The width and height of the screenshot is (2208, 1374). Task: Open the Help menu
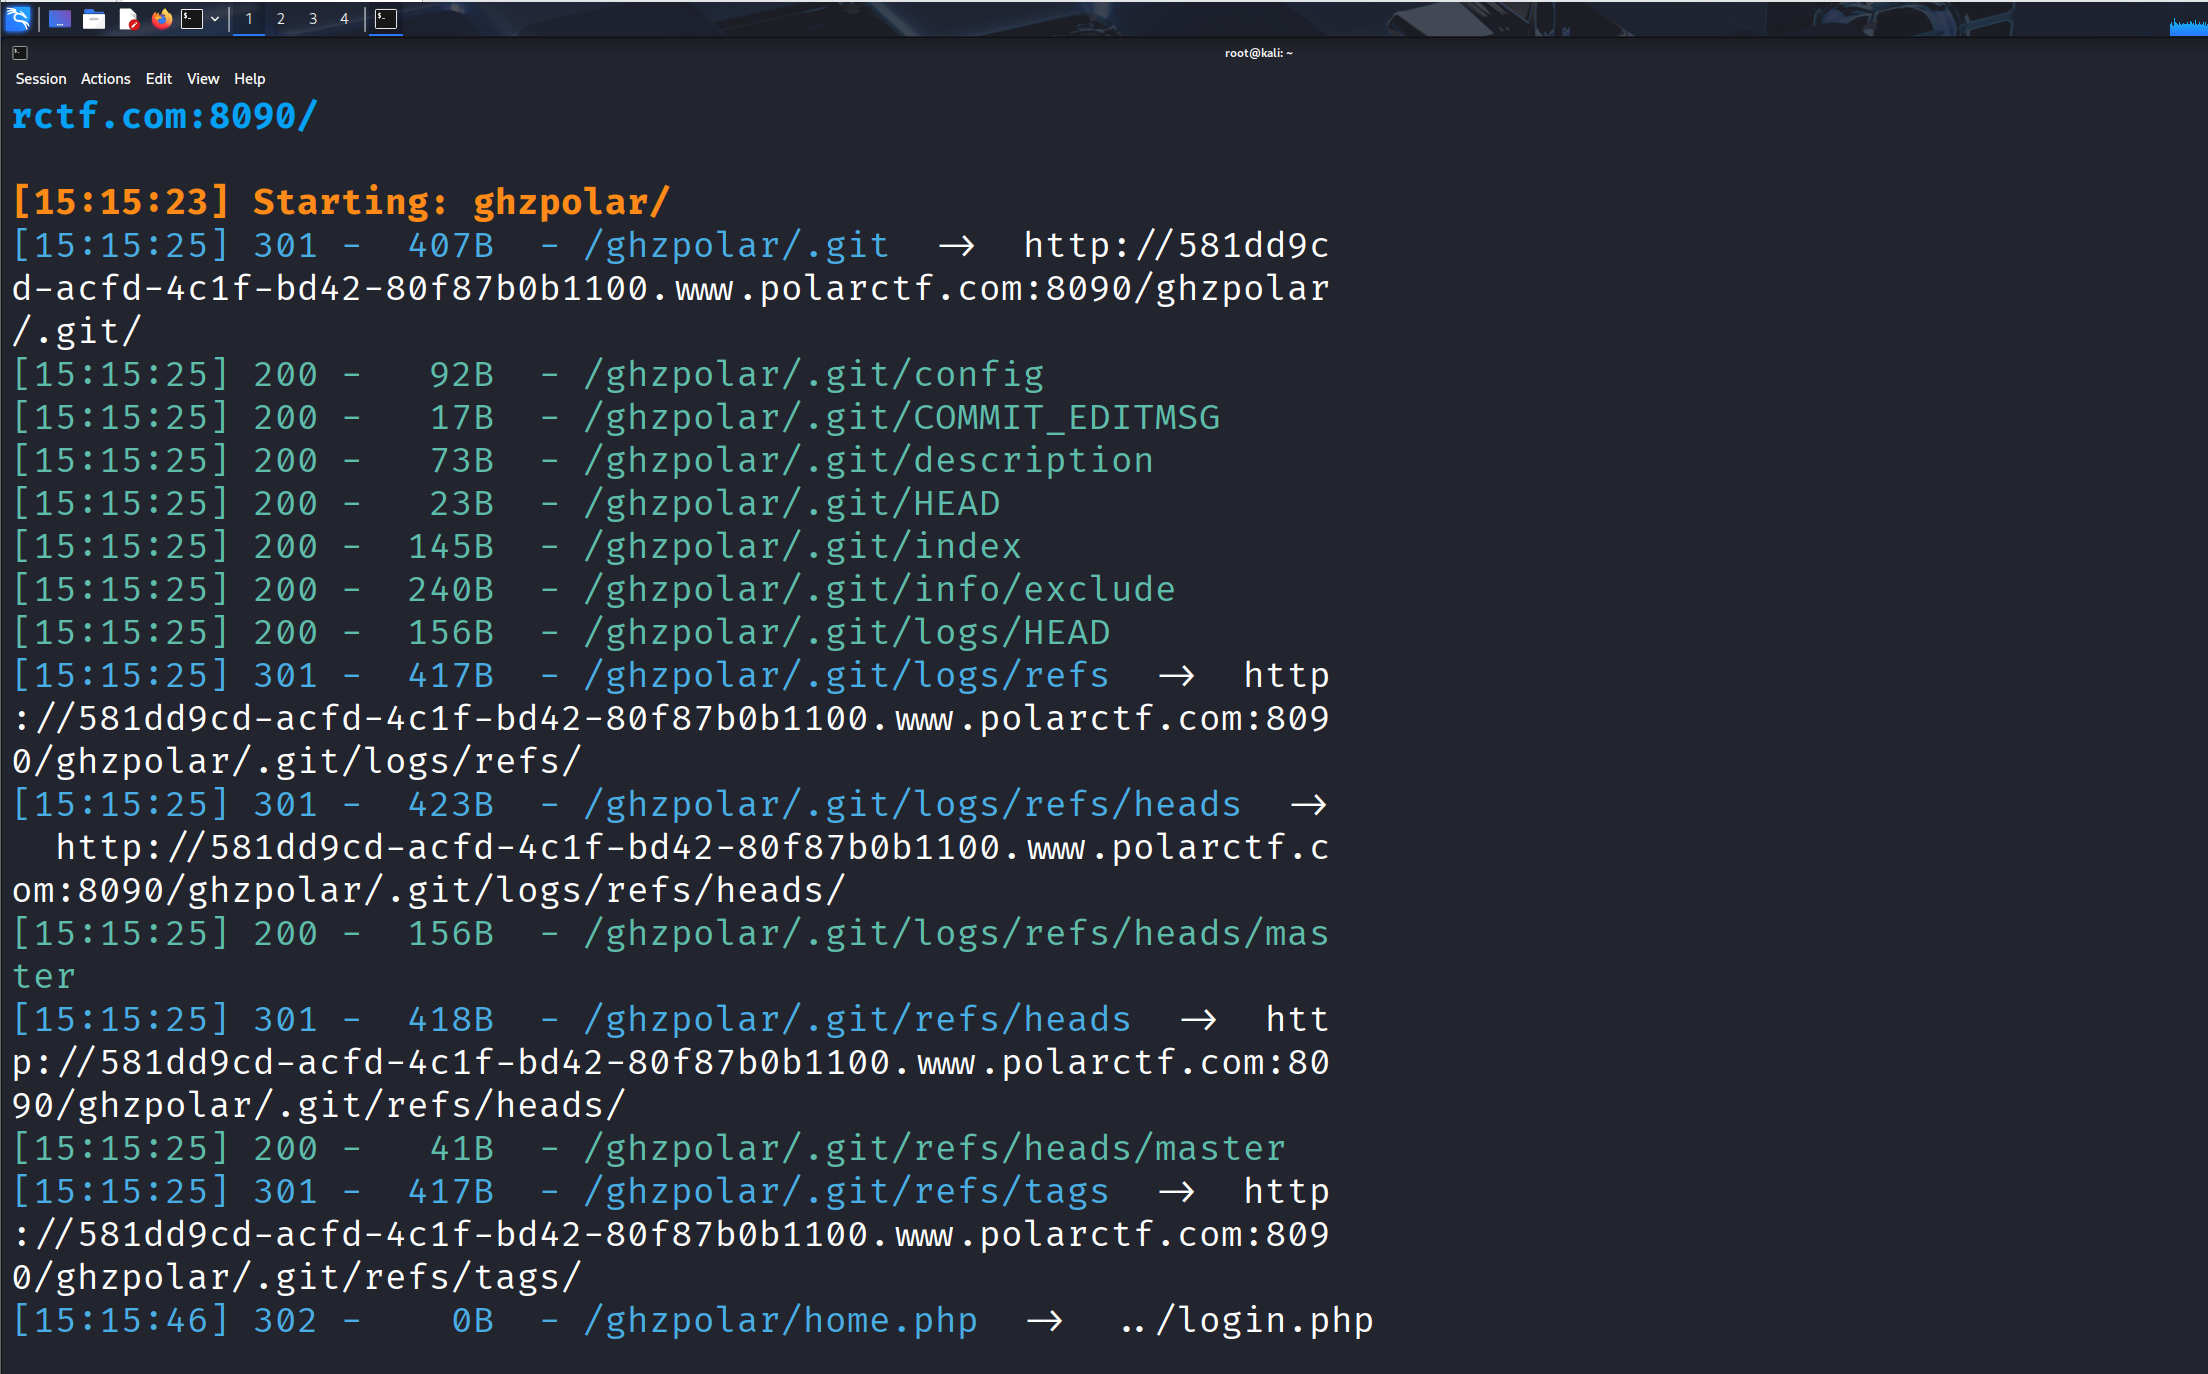pyautogui.click(x=249, y=79)
